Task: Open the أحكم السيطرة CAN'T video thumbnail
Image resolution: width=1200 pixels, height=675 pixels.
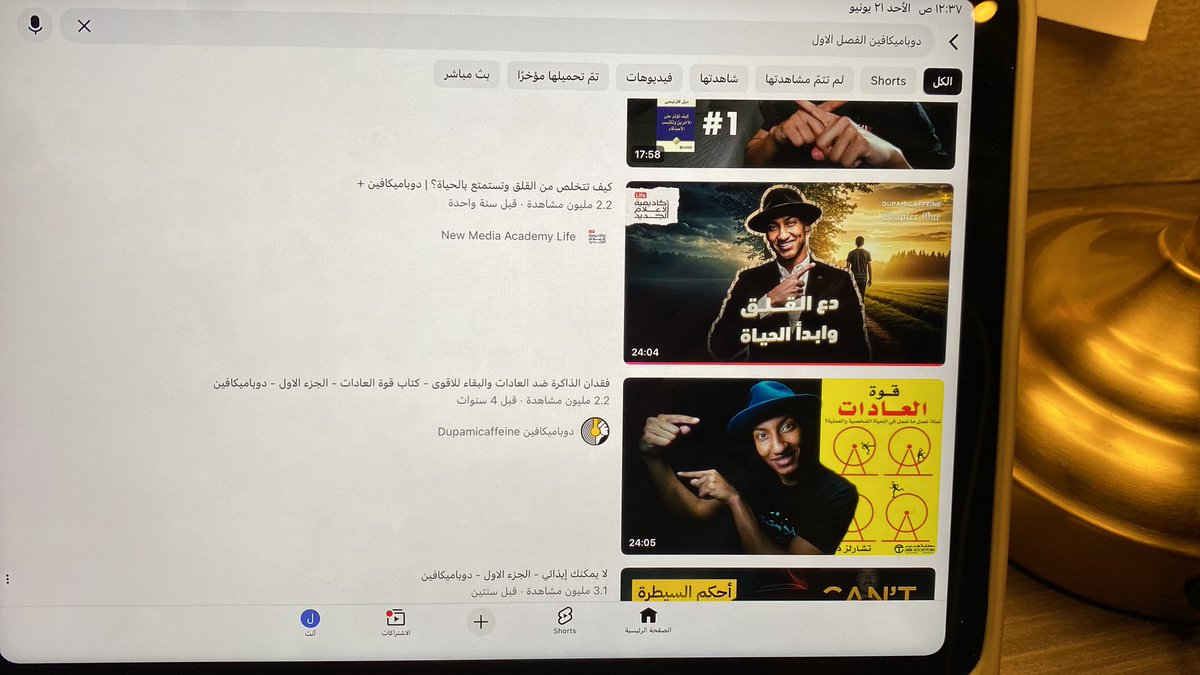Action: [x=778, y=585]
